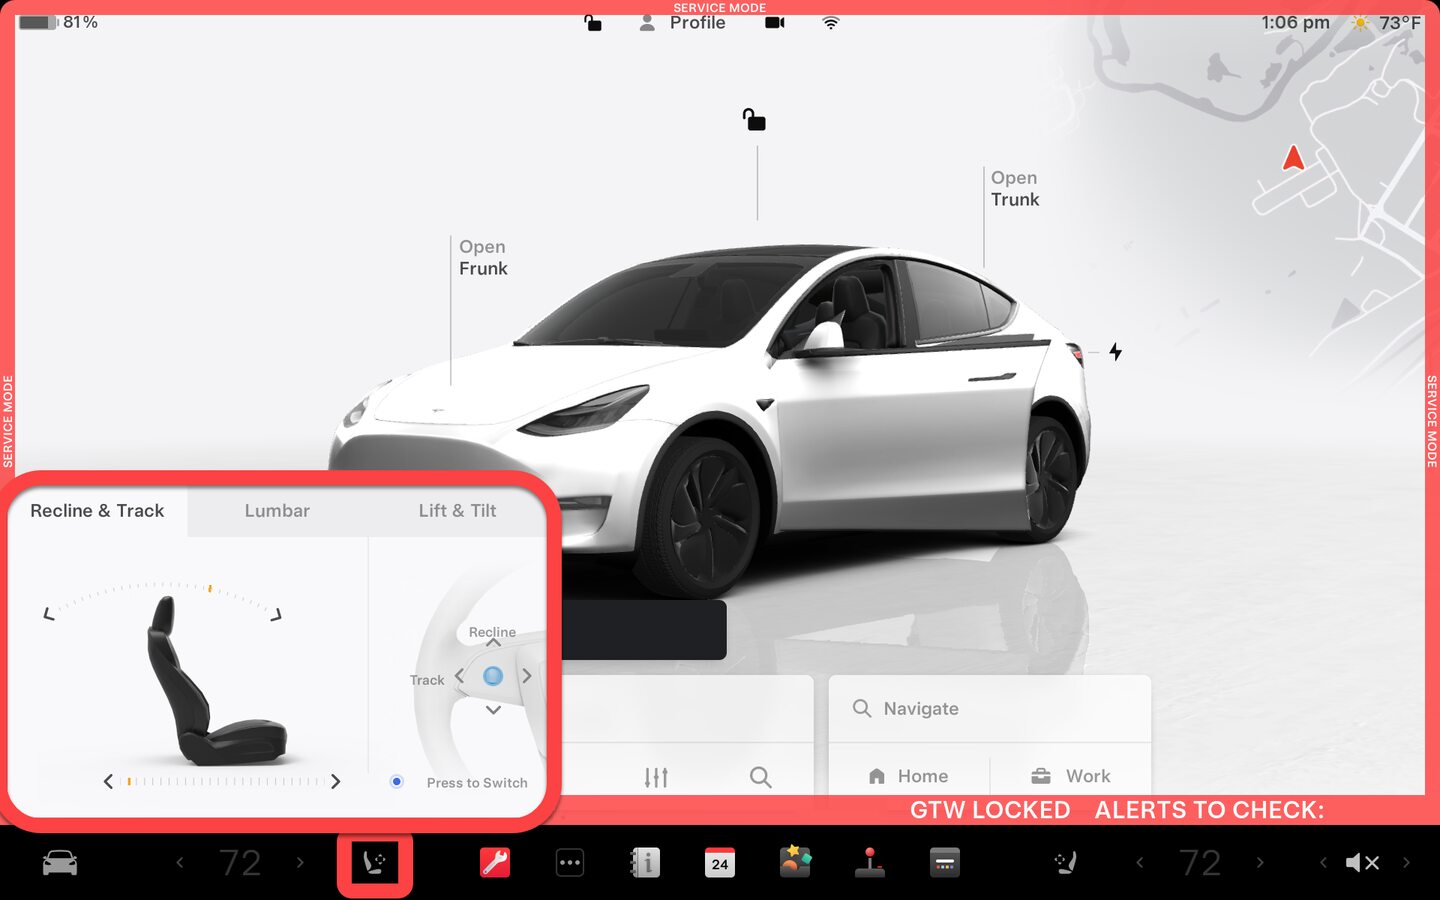Toggle the unlock padlock above the car
This screenshot has height=900, width=1440.
pos(754,121)
